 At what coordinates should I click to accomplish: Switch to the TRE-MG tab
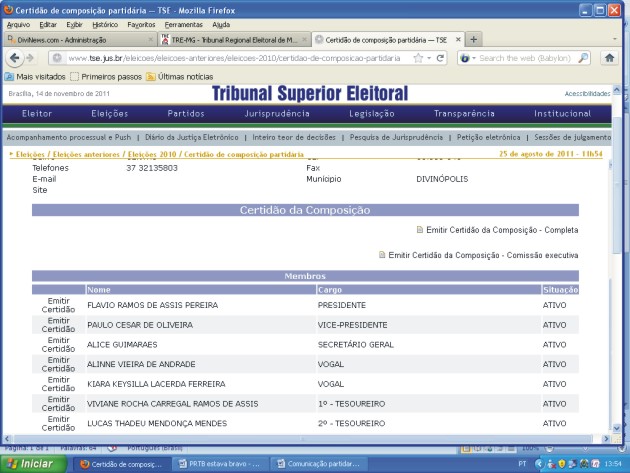234,39
